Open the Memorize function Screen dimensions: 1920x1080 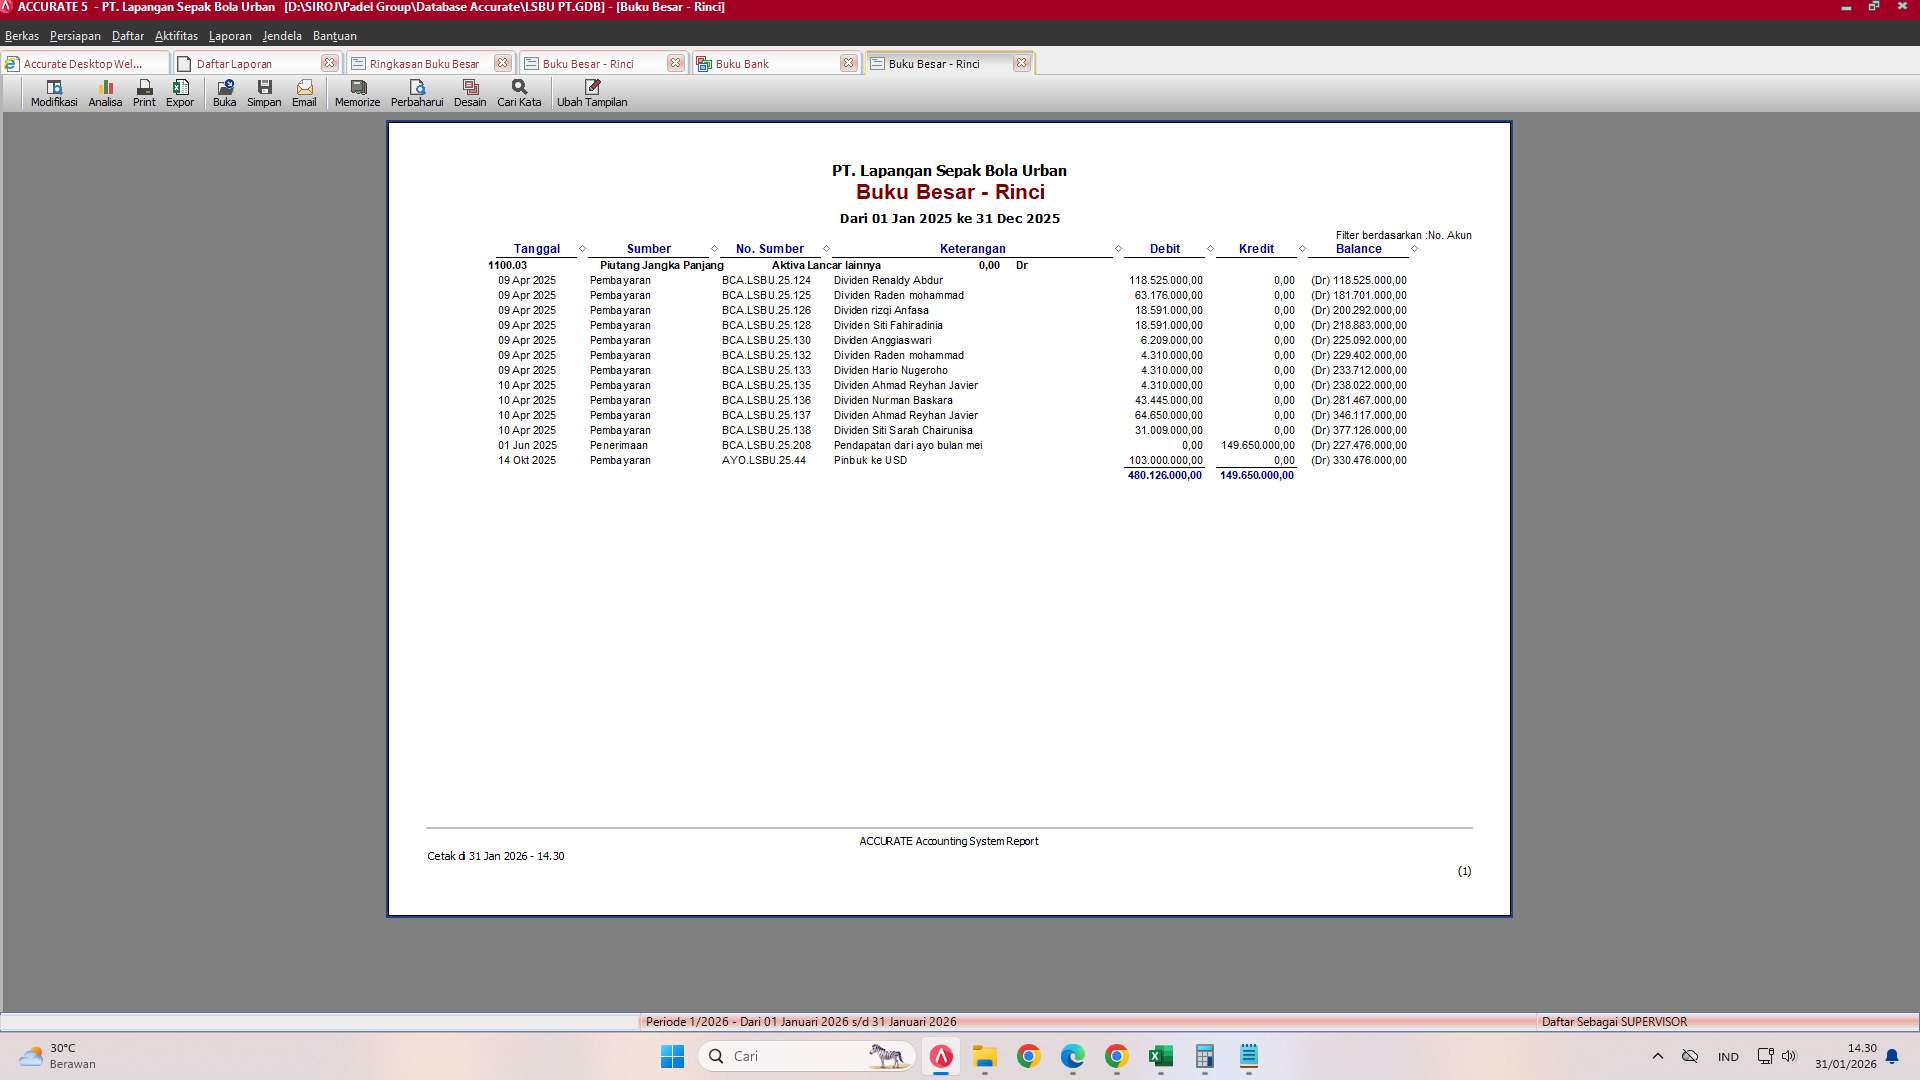point(356,93)
